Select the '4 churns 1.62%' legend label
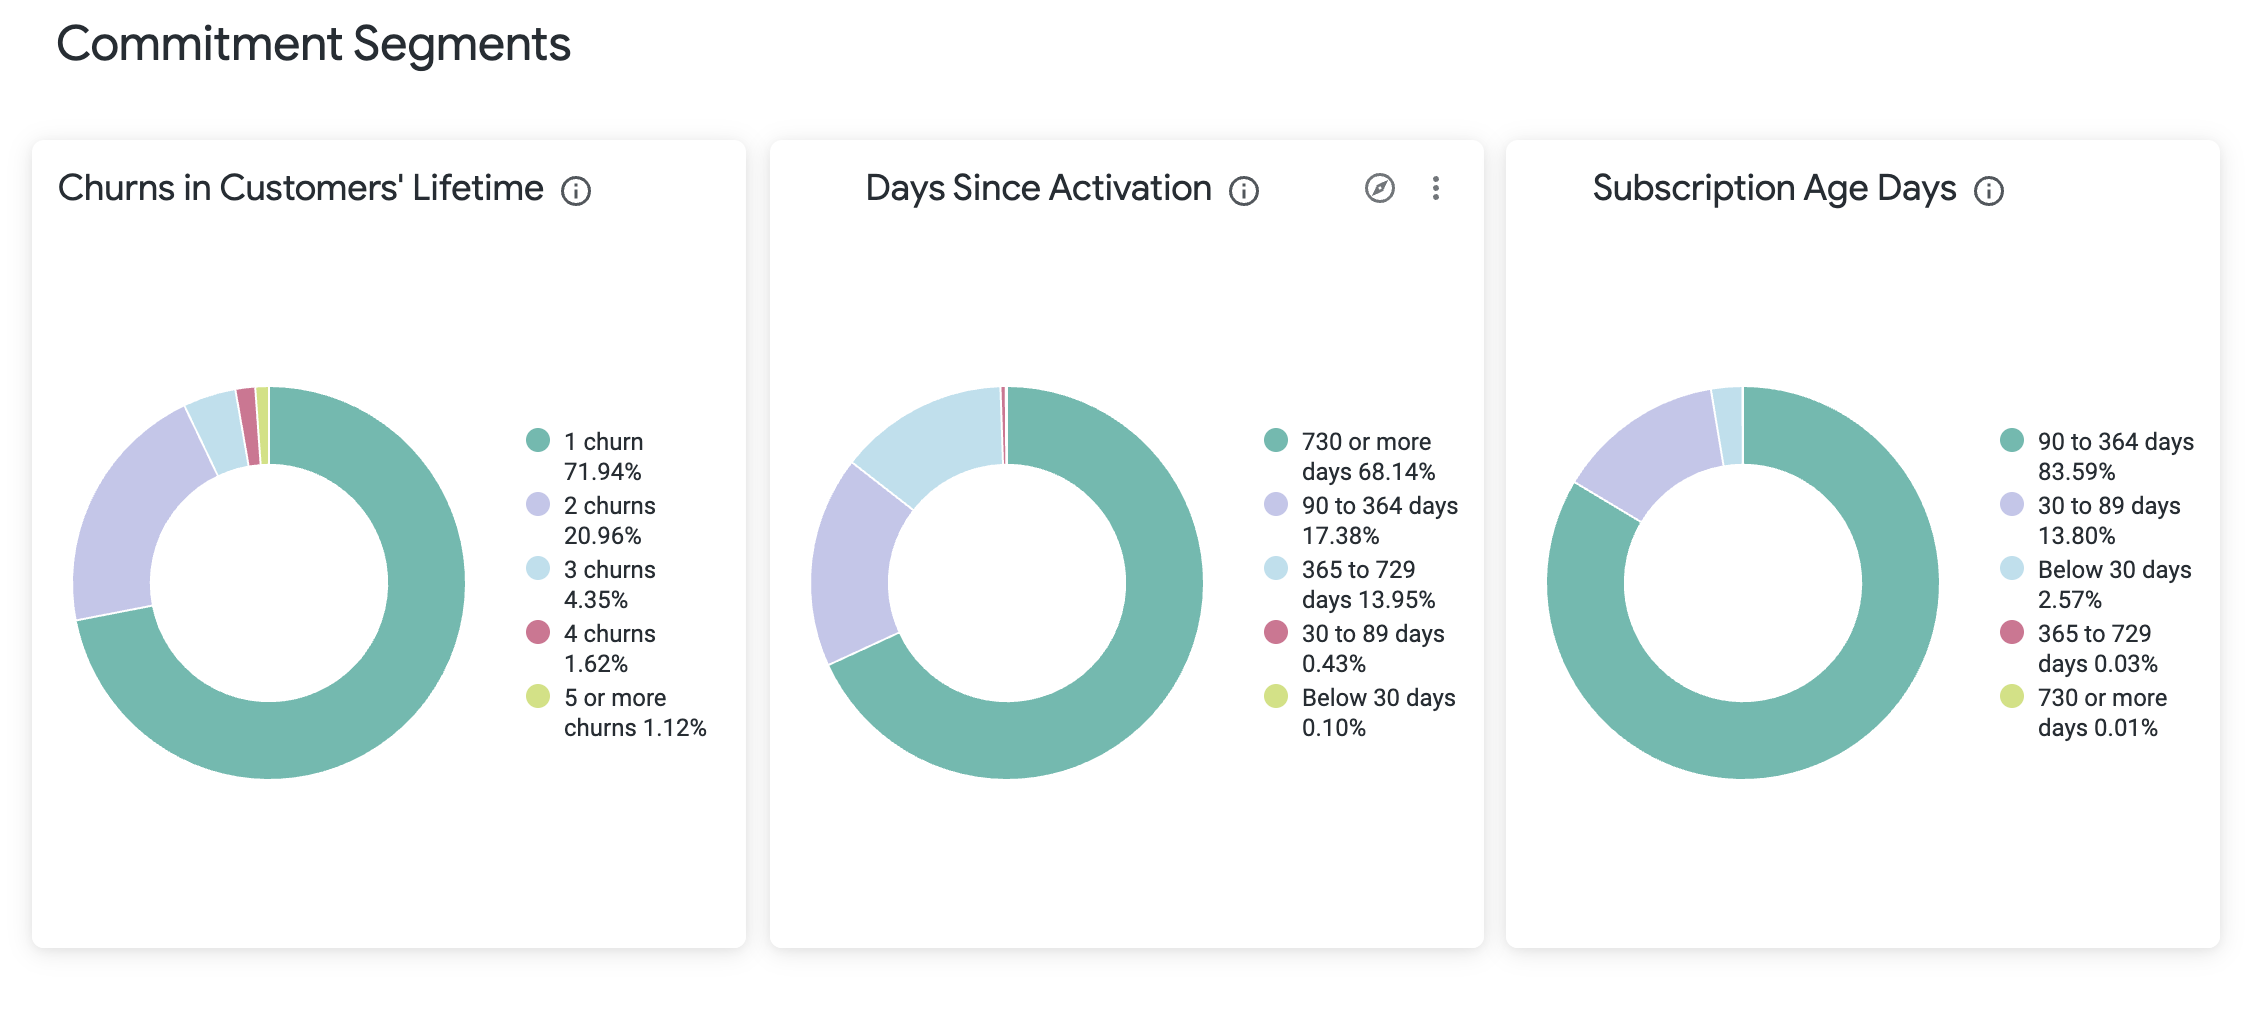 tap(610, 648)
